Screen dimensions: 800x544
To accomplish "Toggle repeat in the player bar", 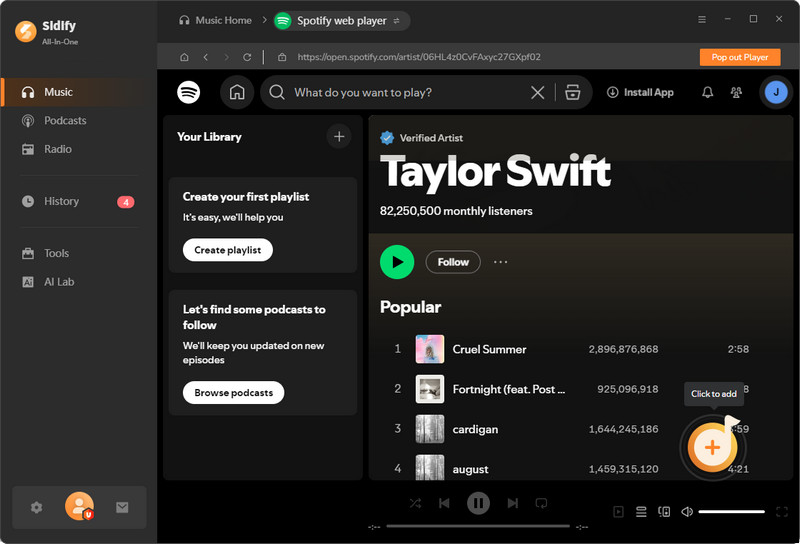I will 541,503.
